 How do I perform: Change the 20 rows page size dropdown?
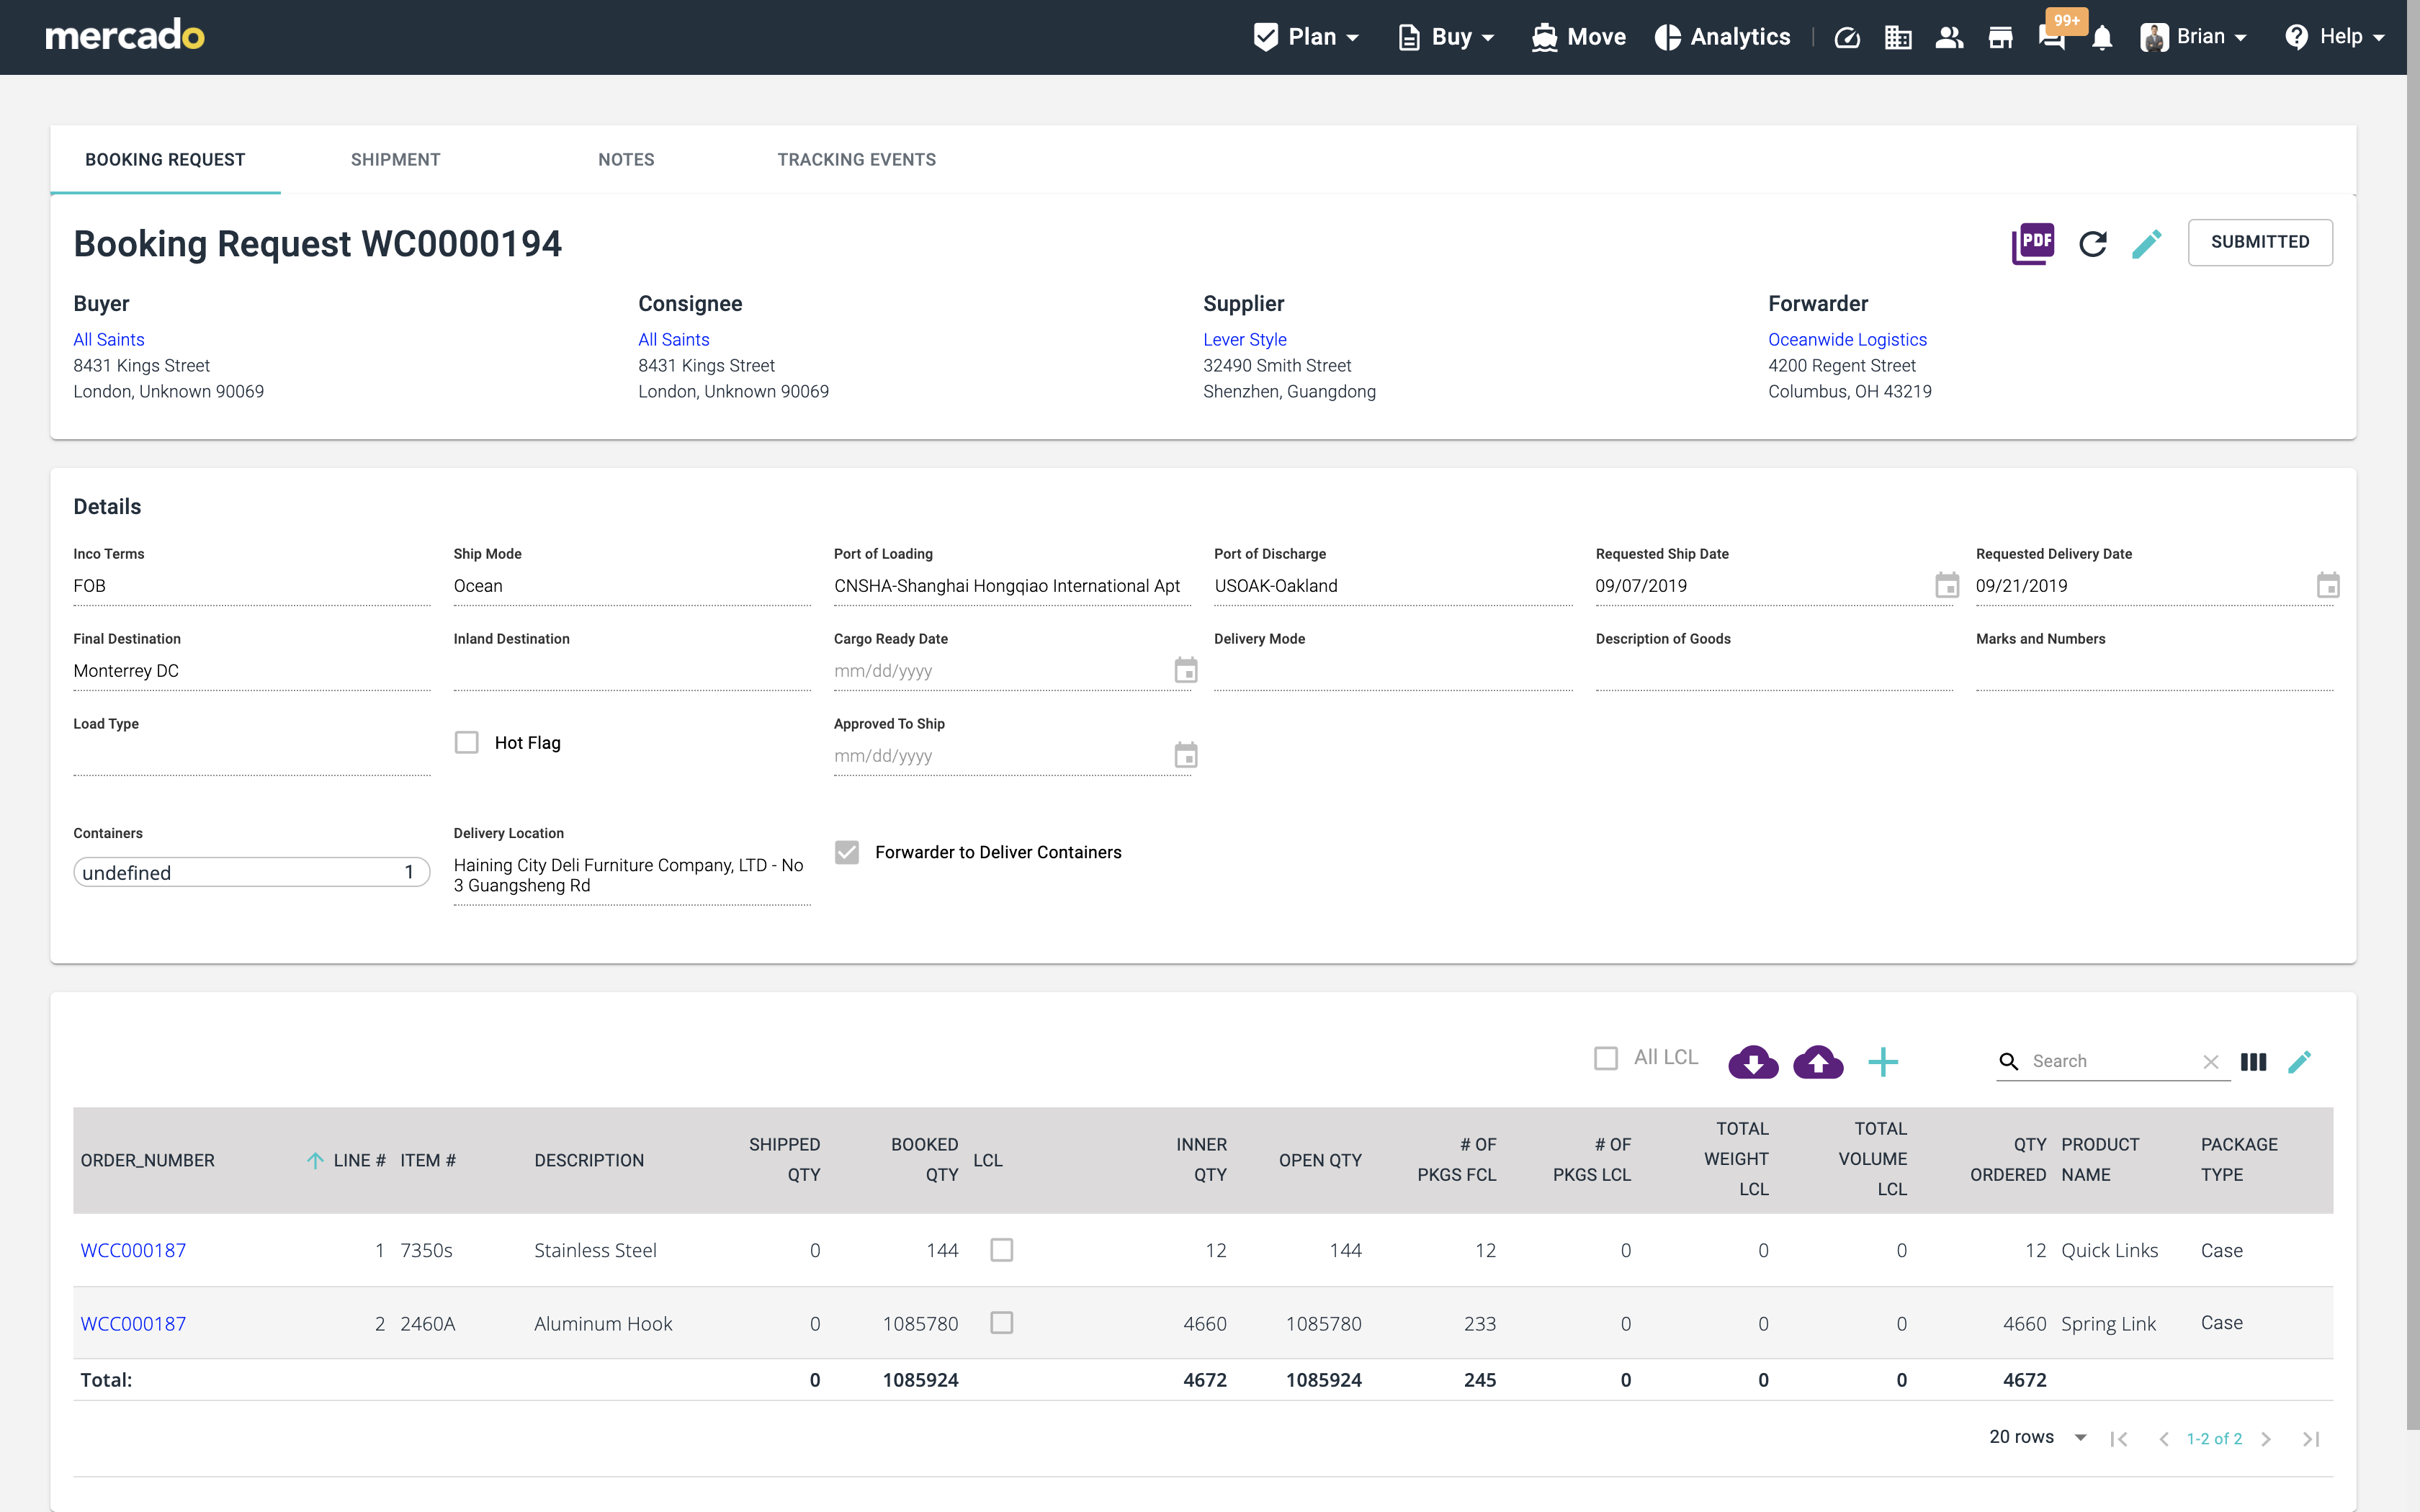(2037, 1437)
